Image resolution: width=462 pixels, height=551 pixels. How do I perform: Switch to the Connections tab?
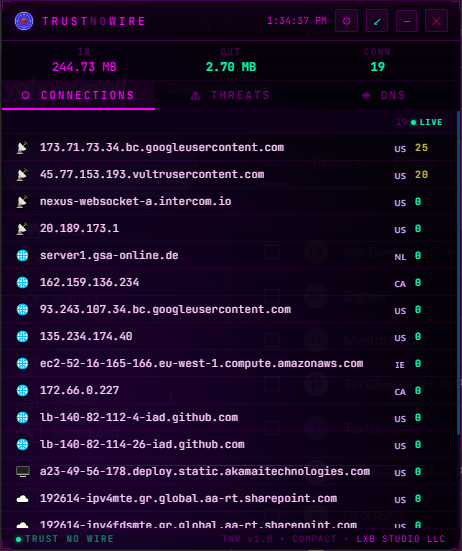click(78, 96)
